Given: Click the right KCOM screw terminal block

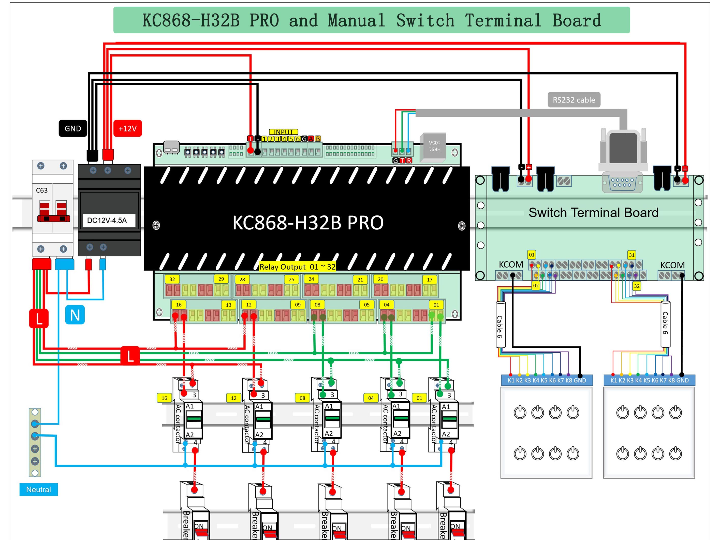Looking at the screenshot, I should 671,276.
